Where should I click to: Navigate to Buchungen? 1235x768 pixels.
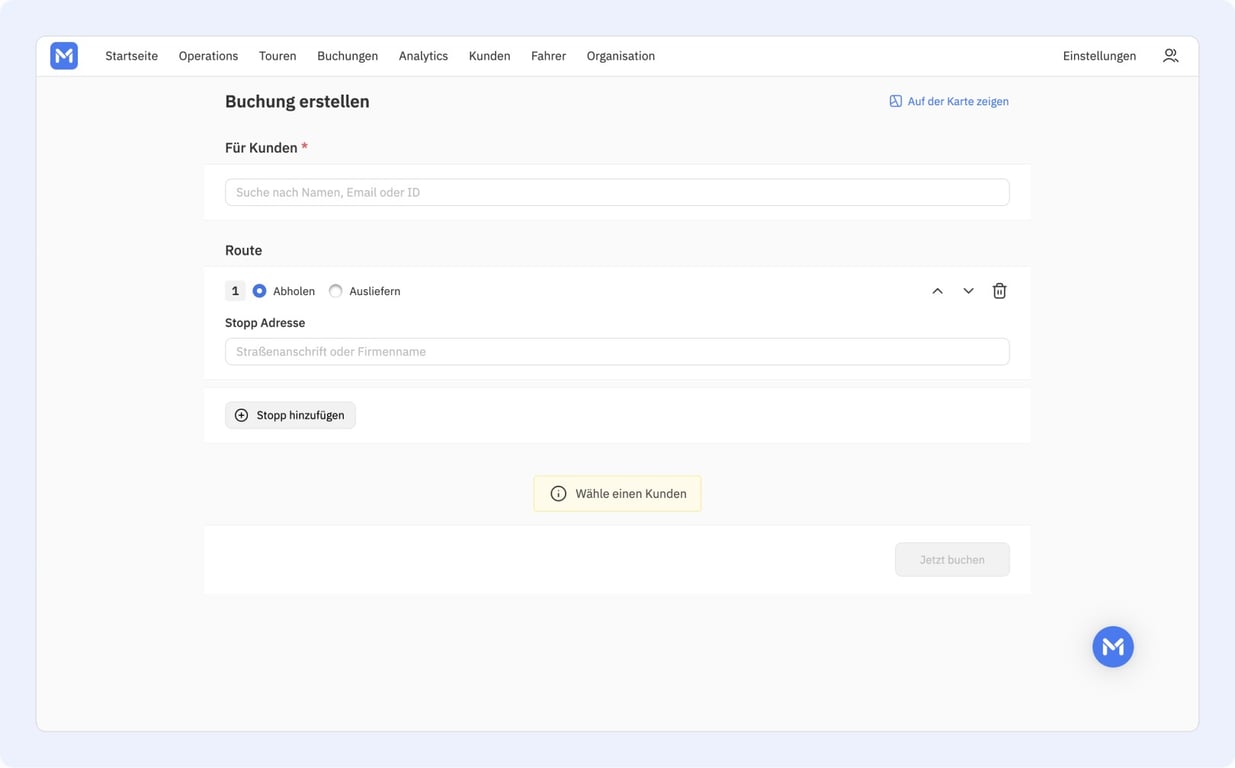[347, 56]
